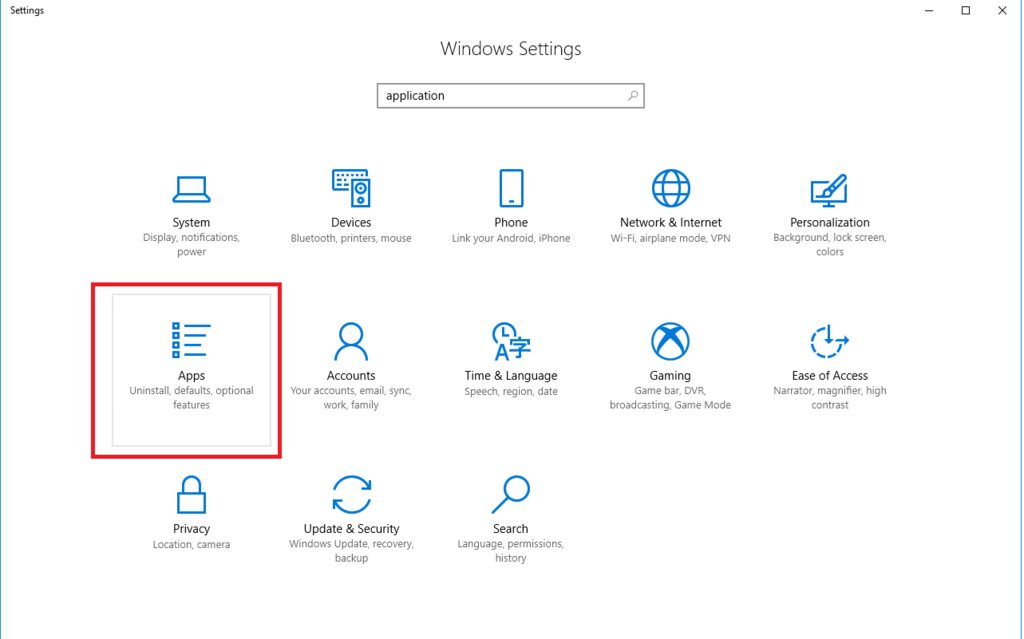Image resolution: width=1024 pixels, height=639 pixels.
Task: Open the Devices keyboard and speaker icon
Action: click(351, 188)
